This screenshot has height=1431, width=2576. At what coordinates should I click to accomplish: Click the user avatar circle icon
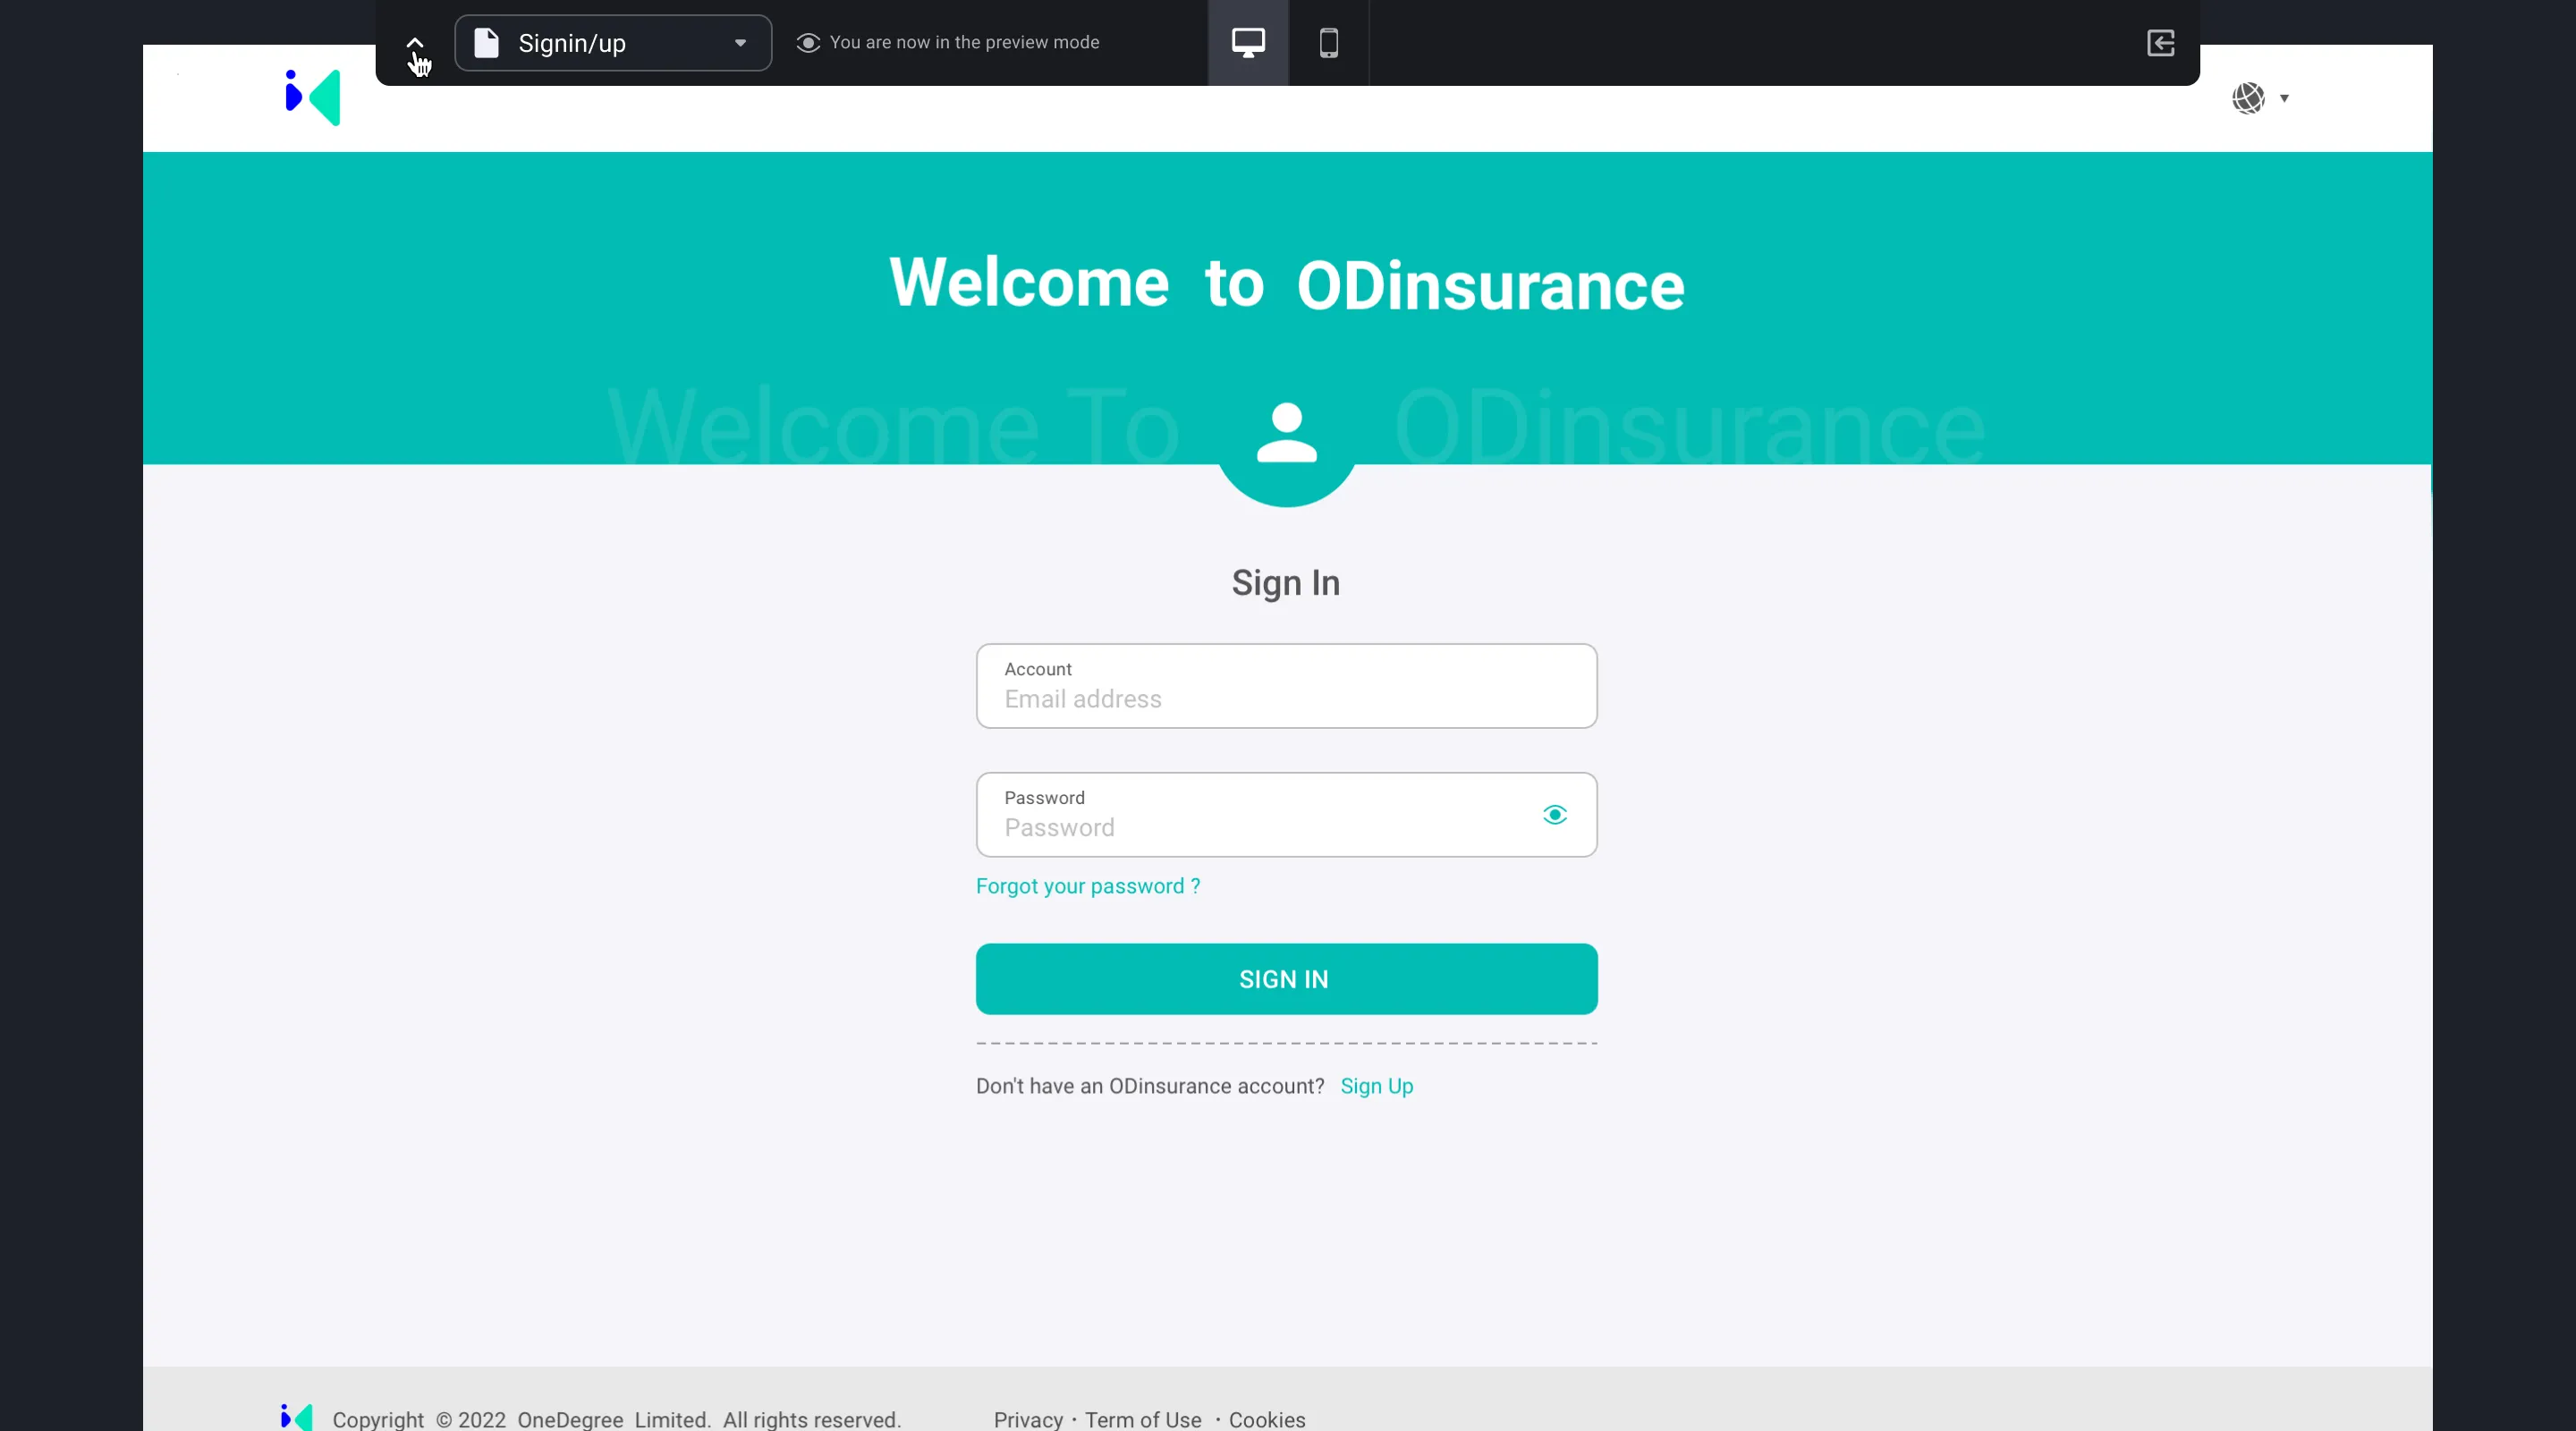coord(1286,435)
